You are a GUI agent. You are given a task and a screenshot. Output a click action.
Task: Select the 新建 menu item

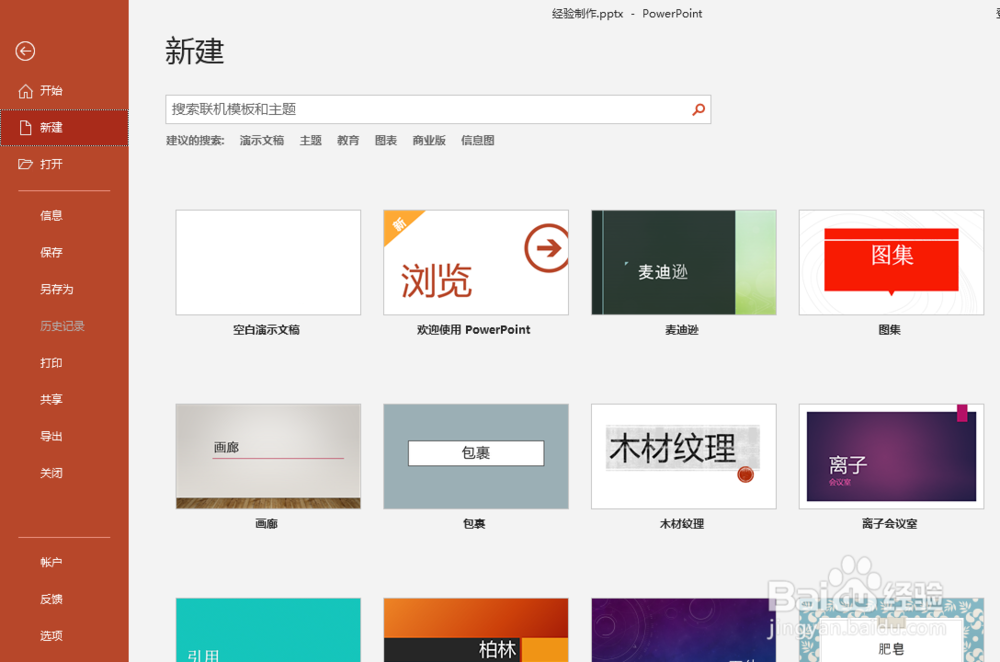coord(64,128)
